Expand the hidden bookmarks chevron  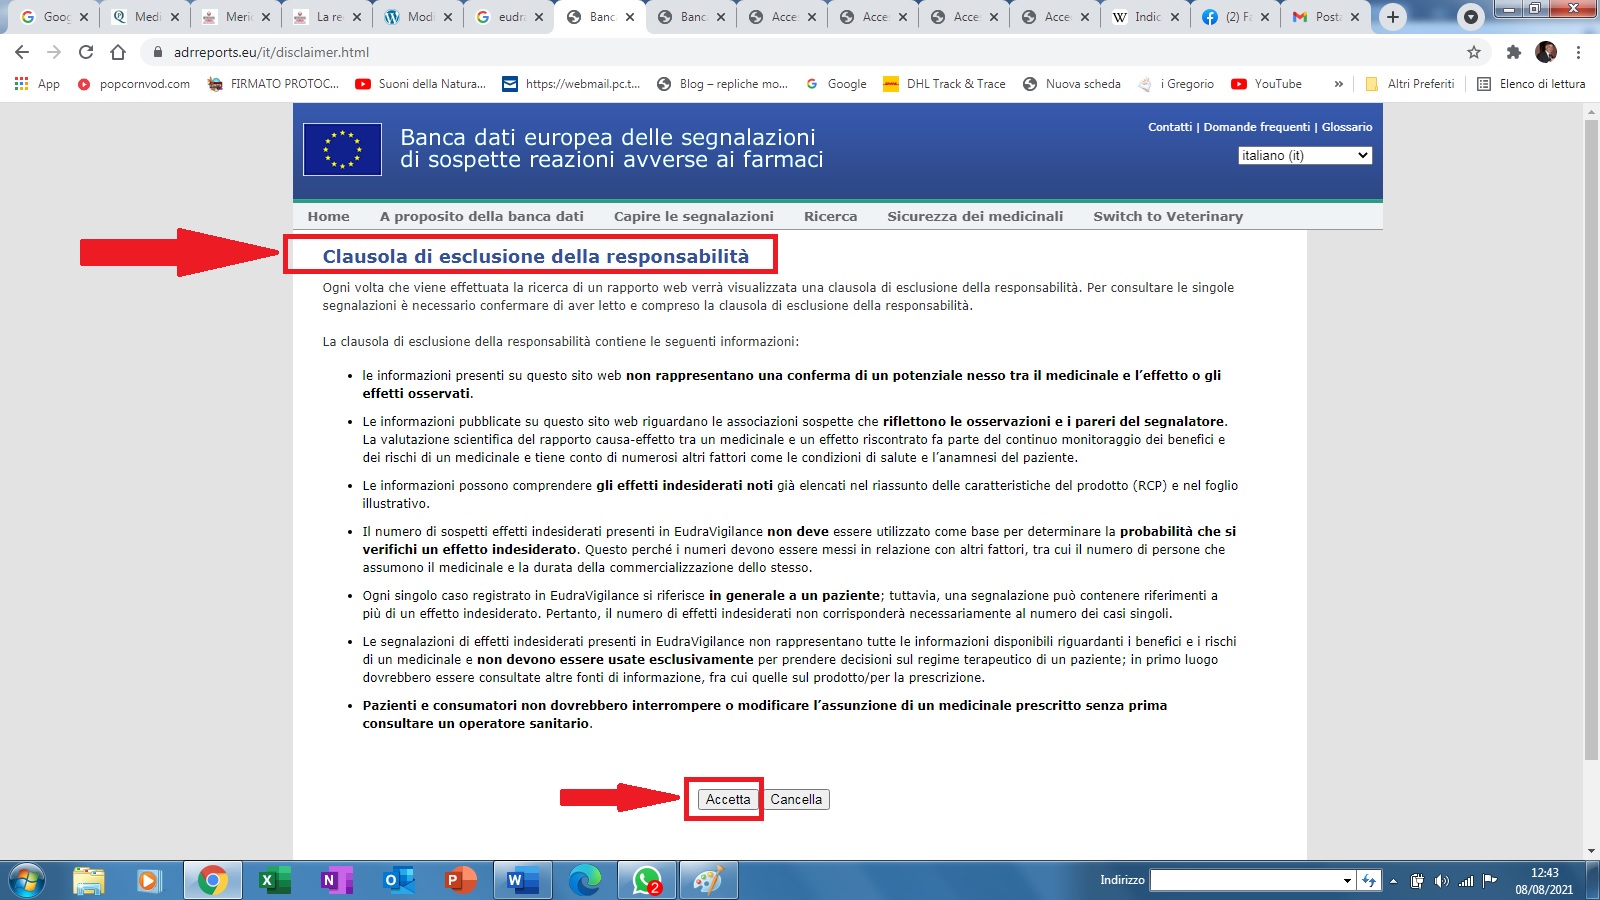[1338, 84]
